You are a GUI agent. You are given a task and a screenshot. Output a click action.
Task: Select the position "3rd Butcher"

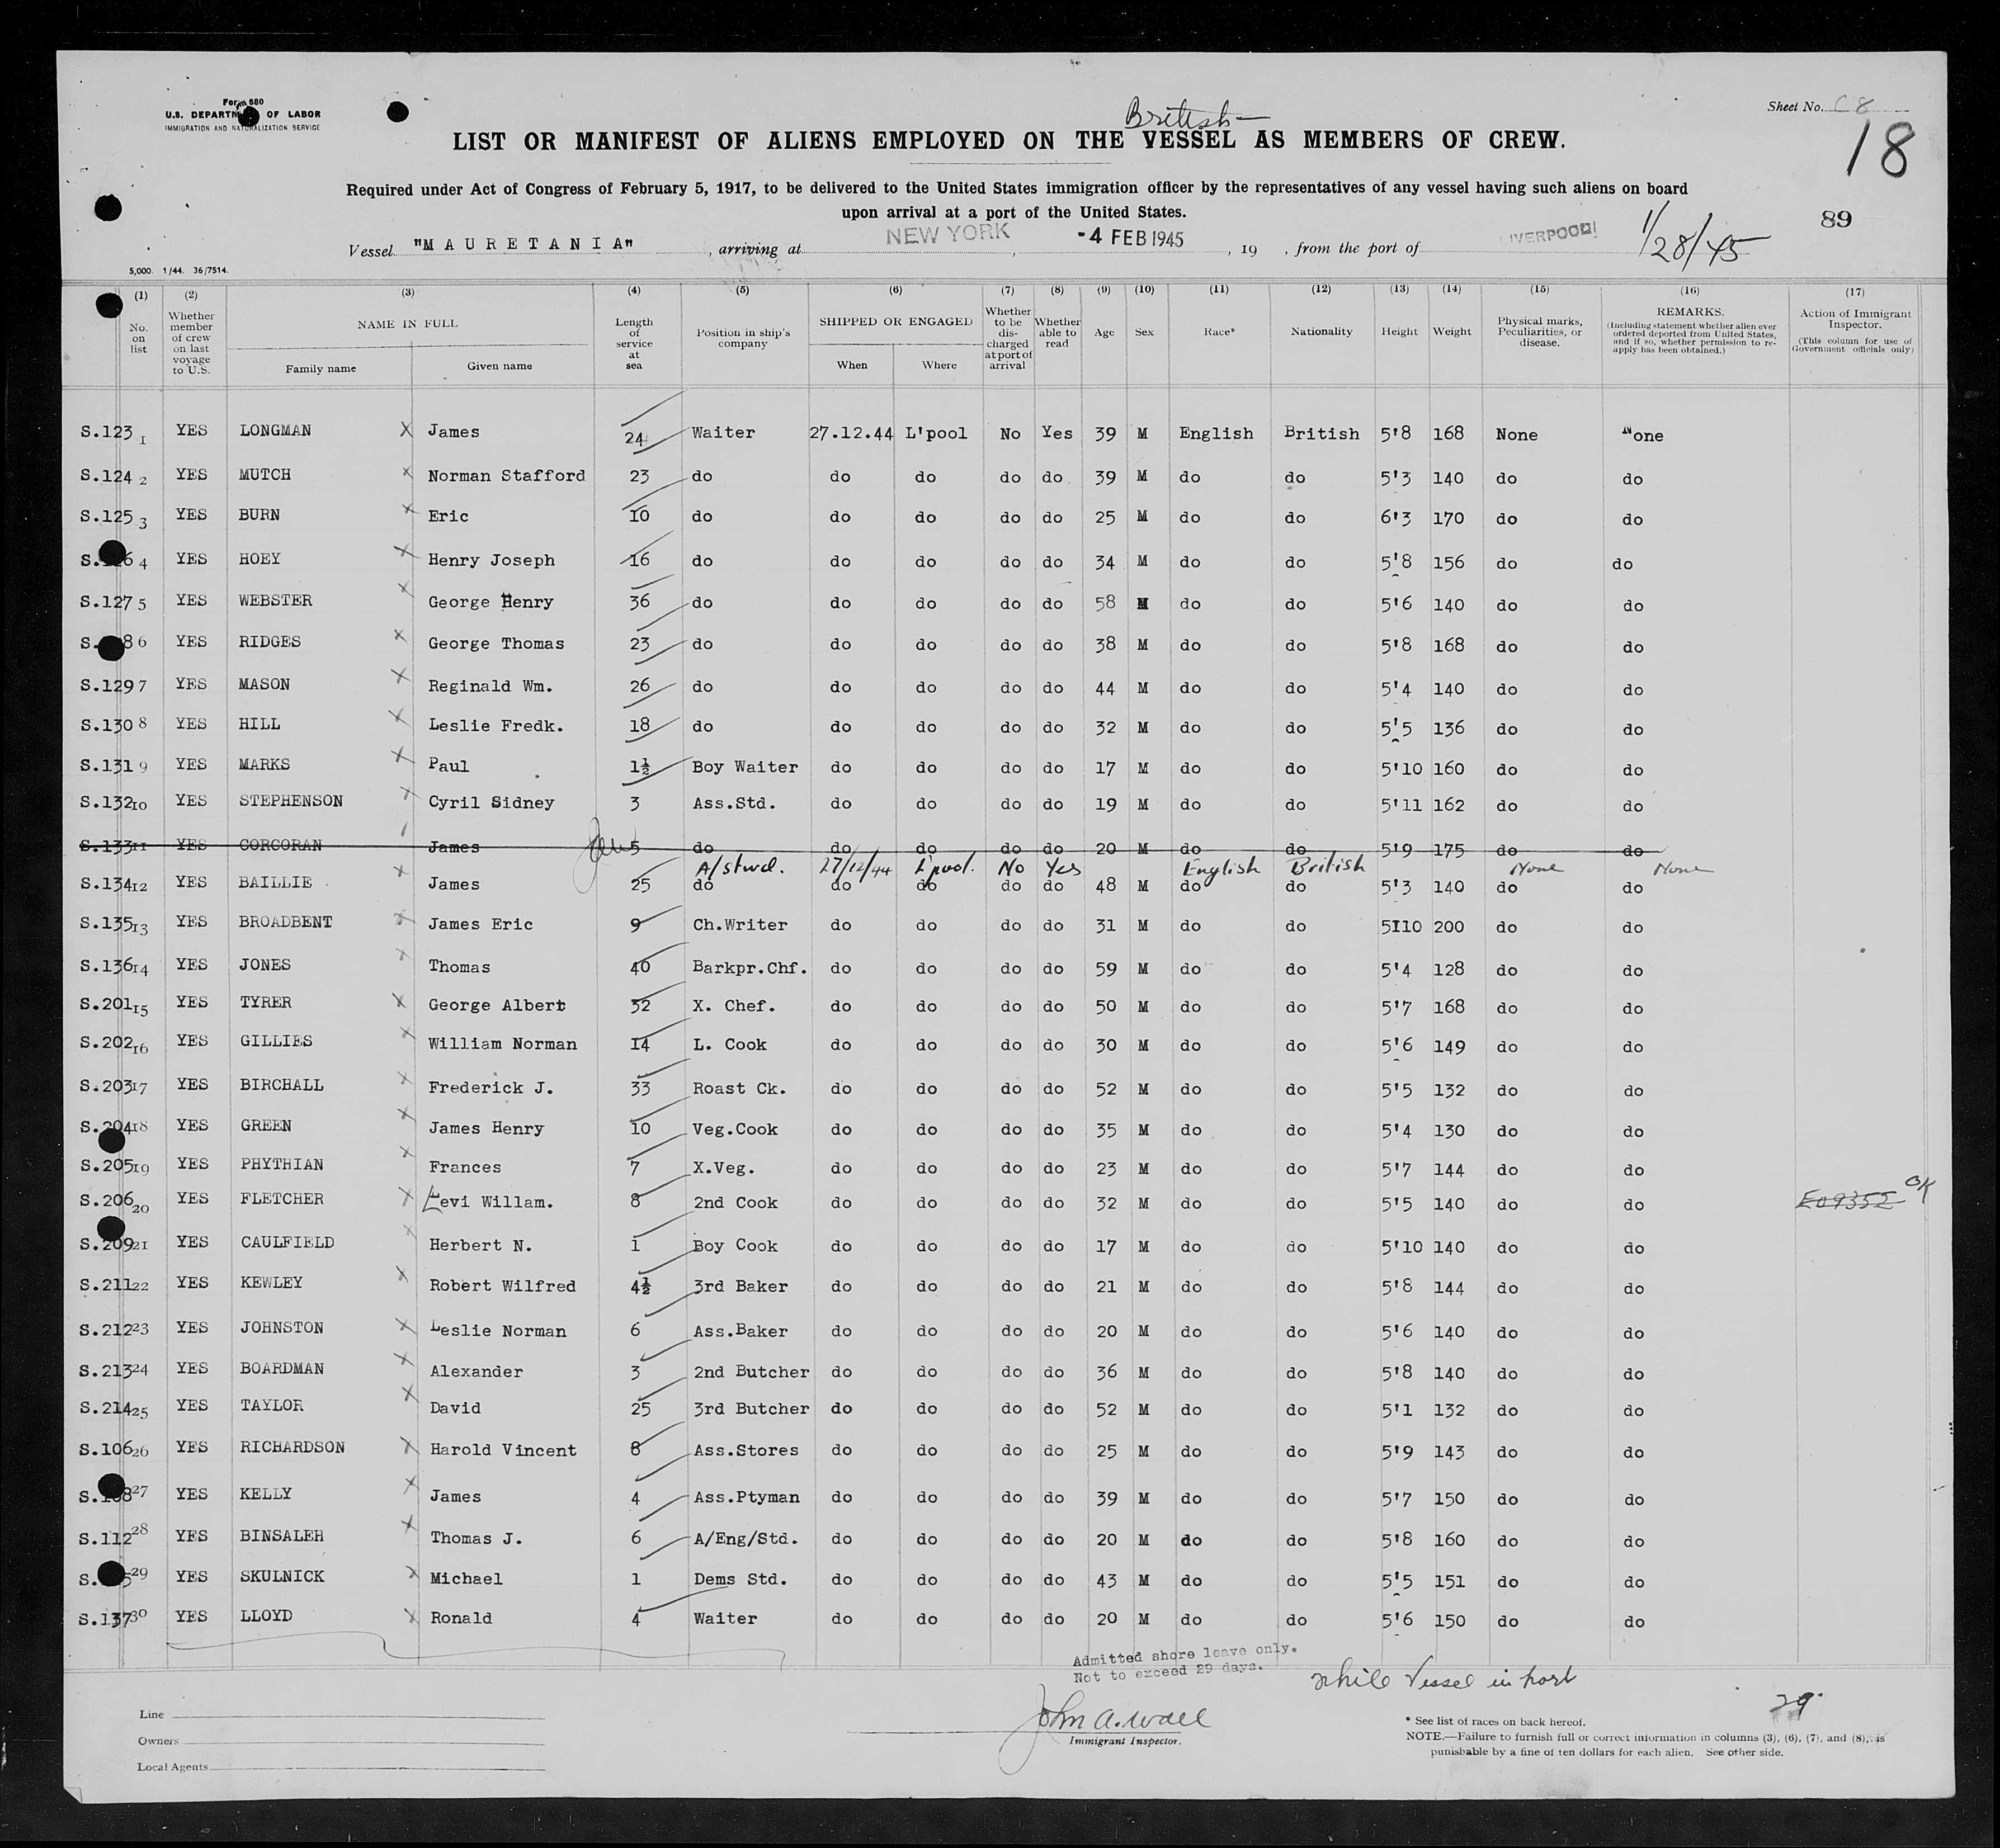click(751, 1408)
